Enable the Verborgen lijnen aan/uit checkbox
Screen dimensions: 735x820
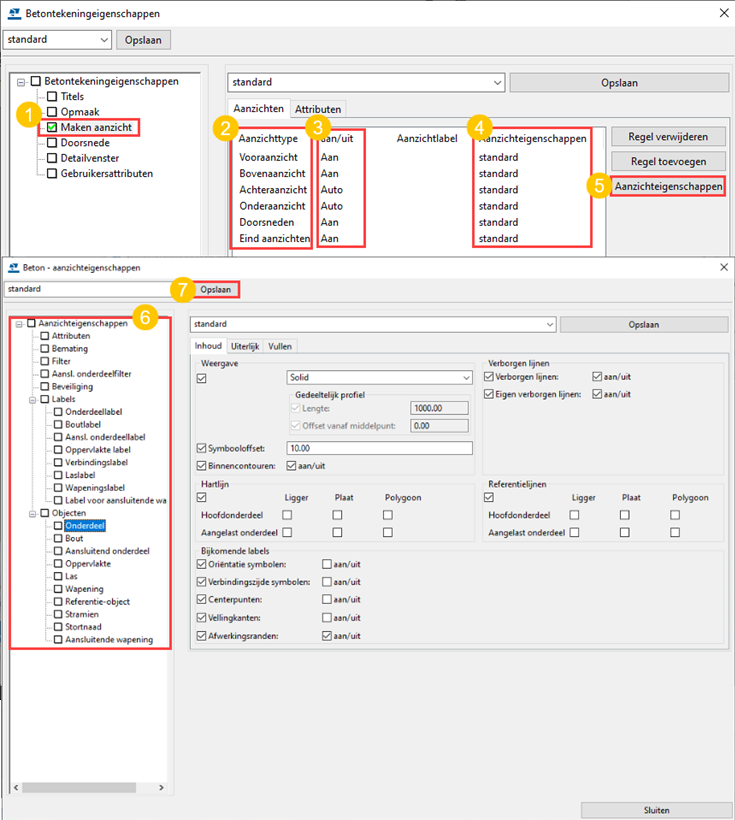tap(598, 377)
